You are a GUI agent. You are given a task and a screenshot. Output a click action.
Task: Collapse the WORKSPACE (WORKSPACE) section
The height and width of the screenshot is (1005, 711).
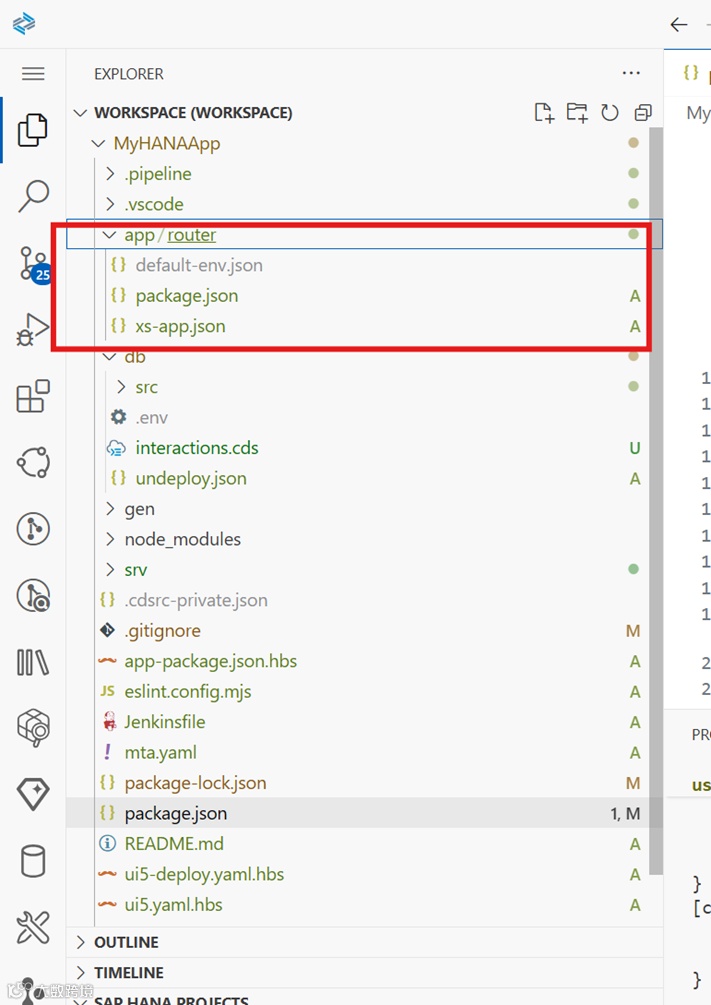click(80, 113)
